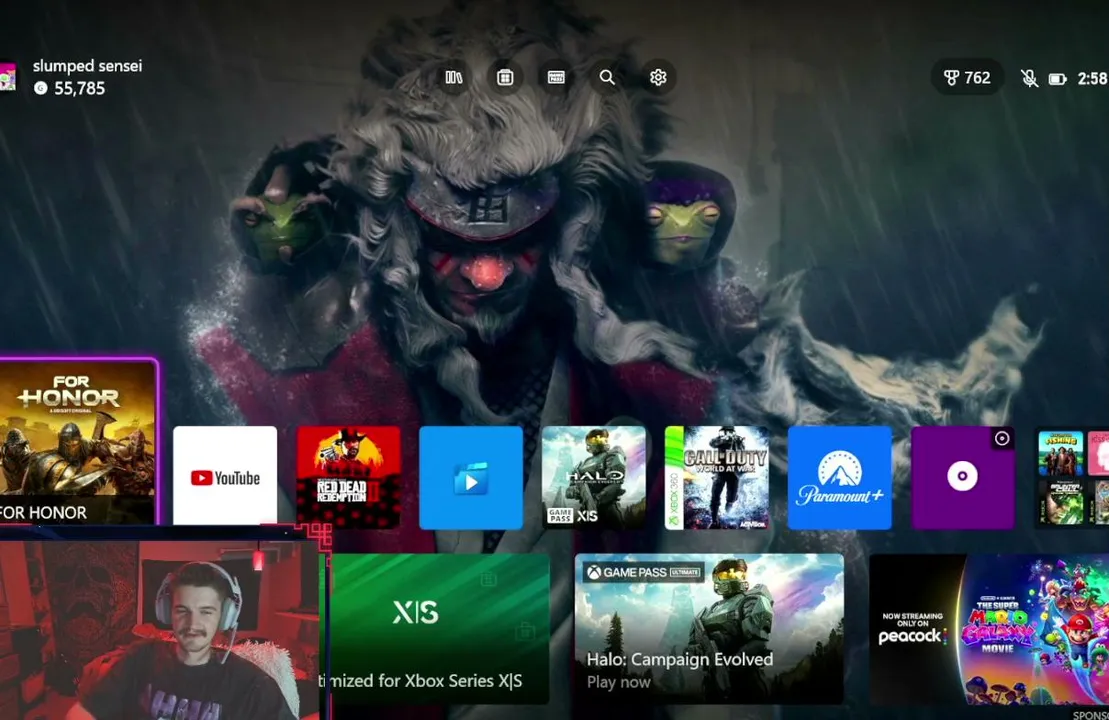Open the Media Player blue tile
The height and width of the screenshot is (720, 1109).
click(471, 477)
